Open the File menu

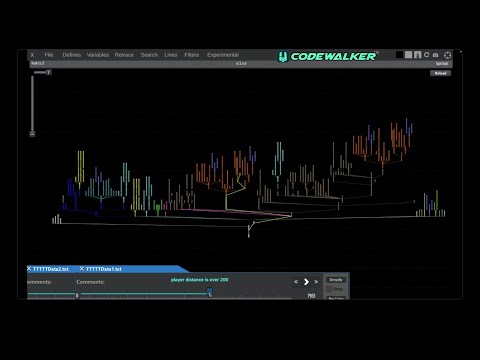(x=49, y=55)
